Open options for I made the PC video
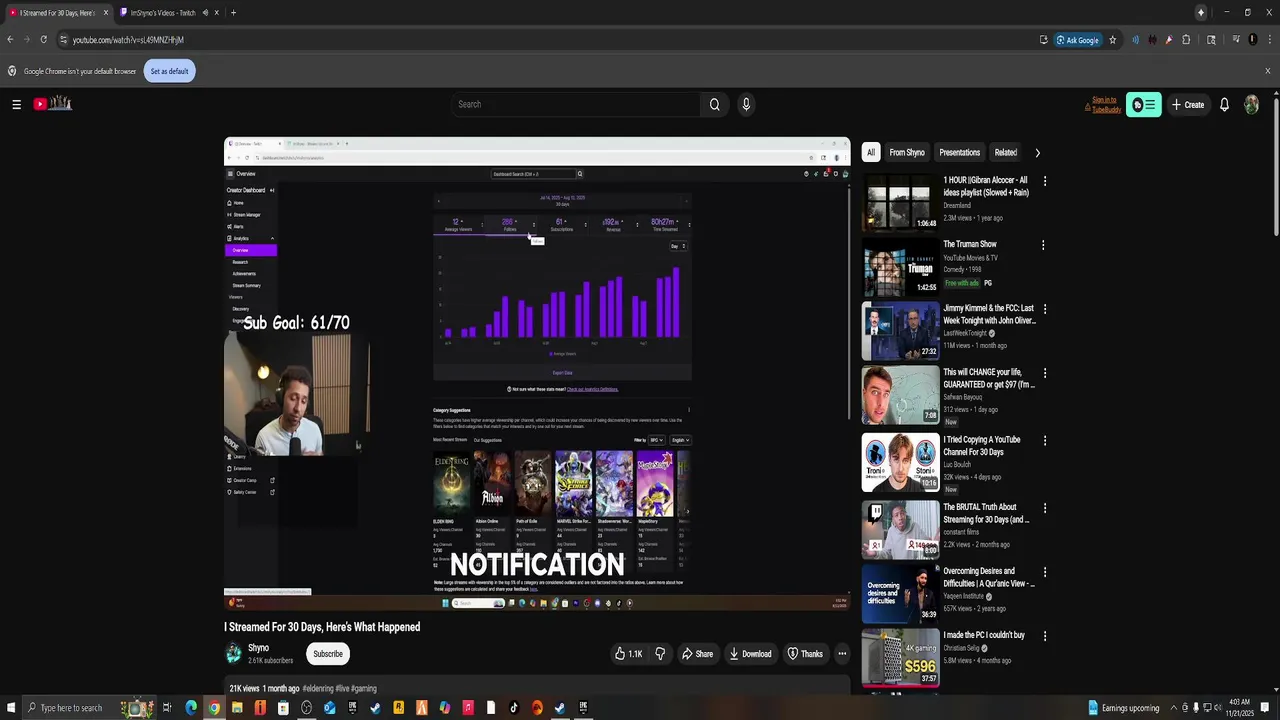Image resolution: width=1280 pixels, height=720 pixels. (1043, 636)
